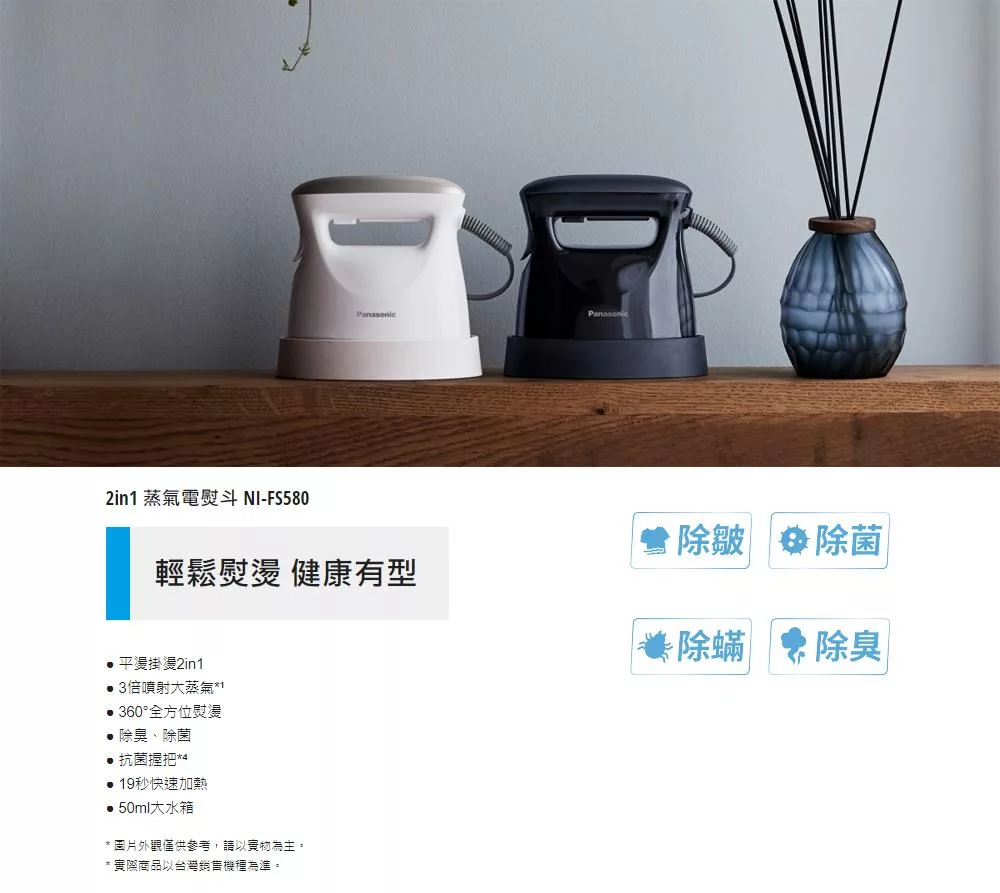Click the 360°全方位熨燙 feature bullet
Image resolution: width=1000 pixels, height=893 pixels.
coord(164,712)
